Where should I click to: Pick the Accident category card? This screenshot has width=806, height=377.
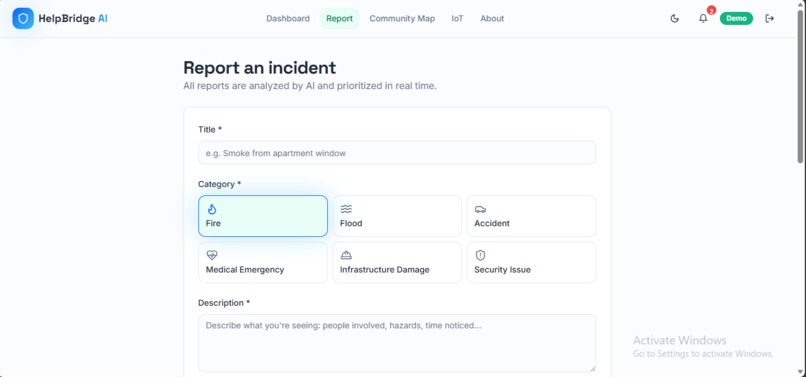tap(531, 216)
